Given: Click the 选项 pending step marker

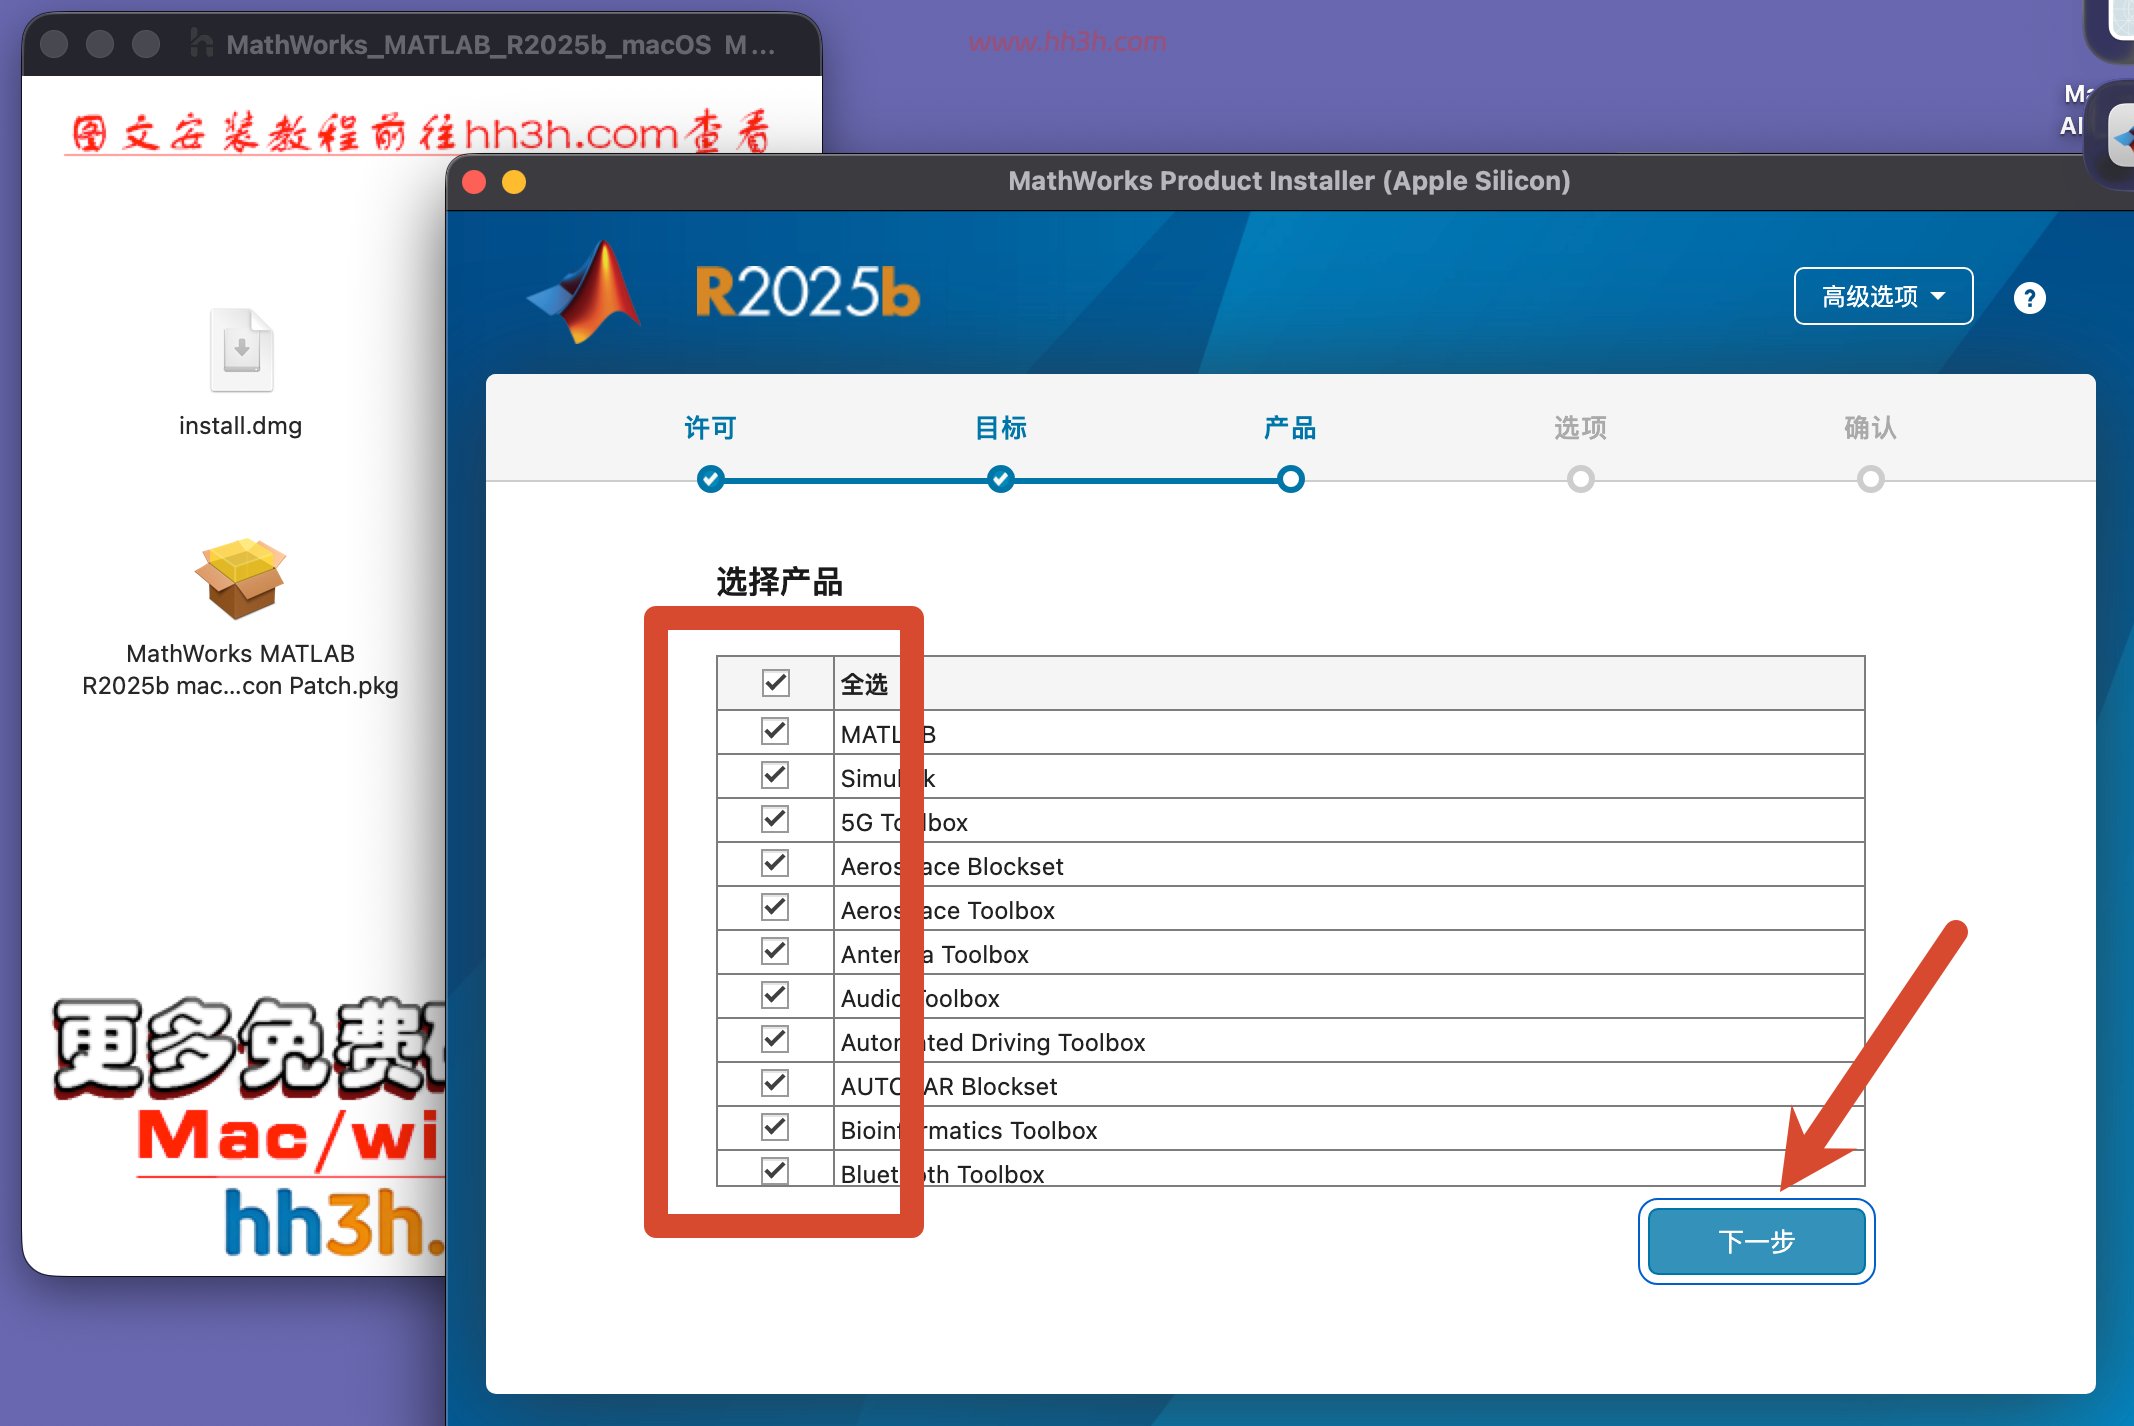Looking at the screenshot, I should click(x=1581, y=479).
